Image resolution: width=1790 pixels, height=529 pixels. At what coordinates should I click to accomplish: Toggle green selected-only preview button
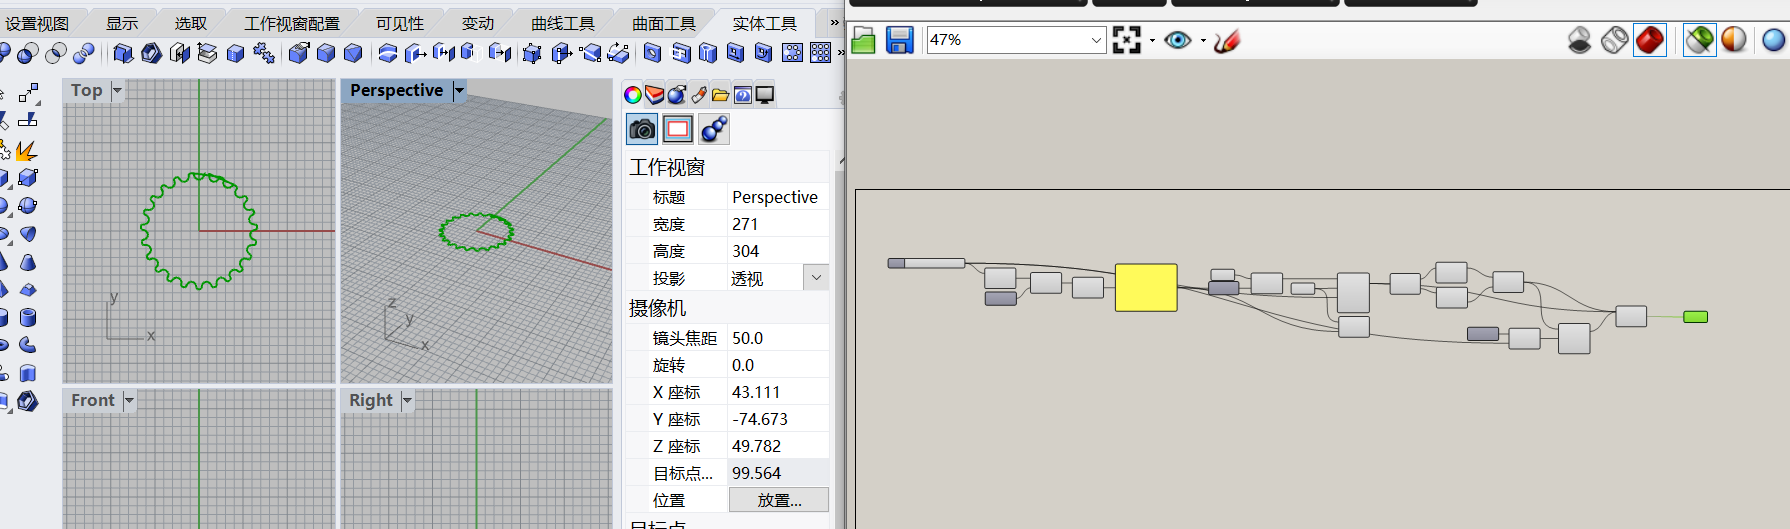[x=1699, y=40]
